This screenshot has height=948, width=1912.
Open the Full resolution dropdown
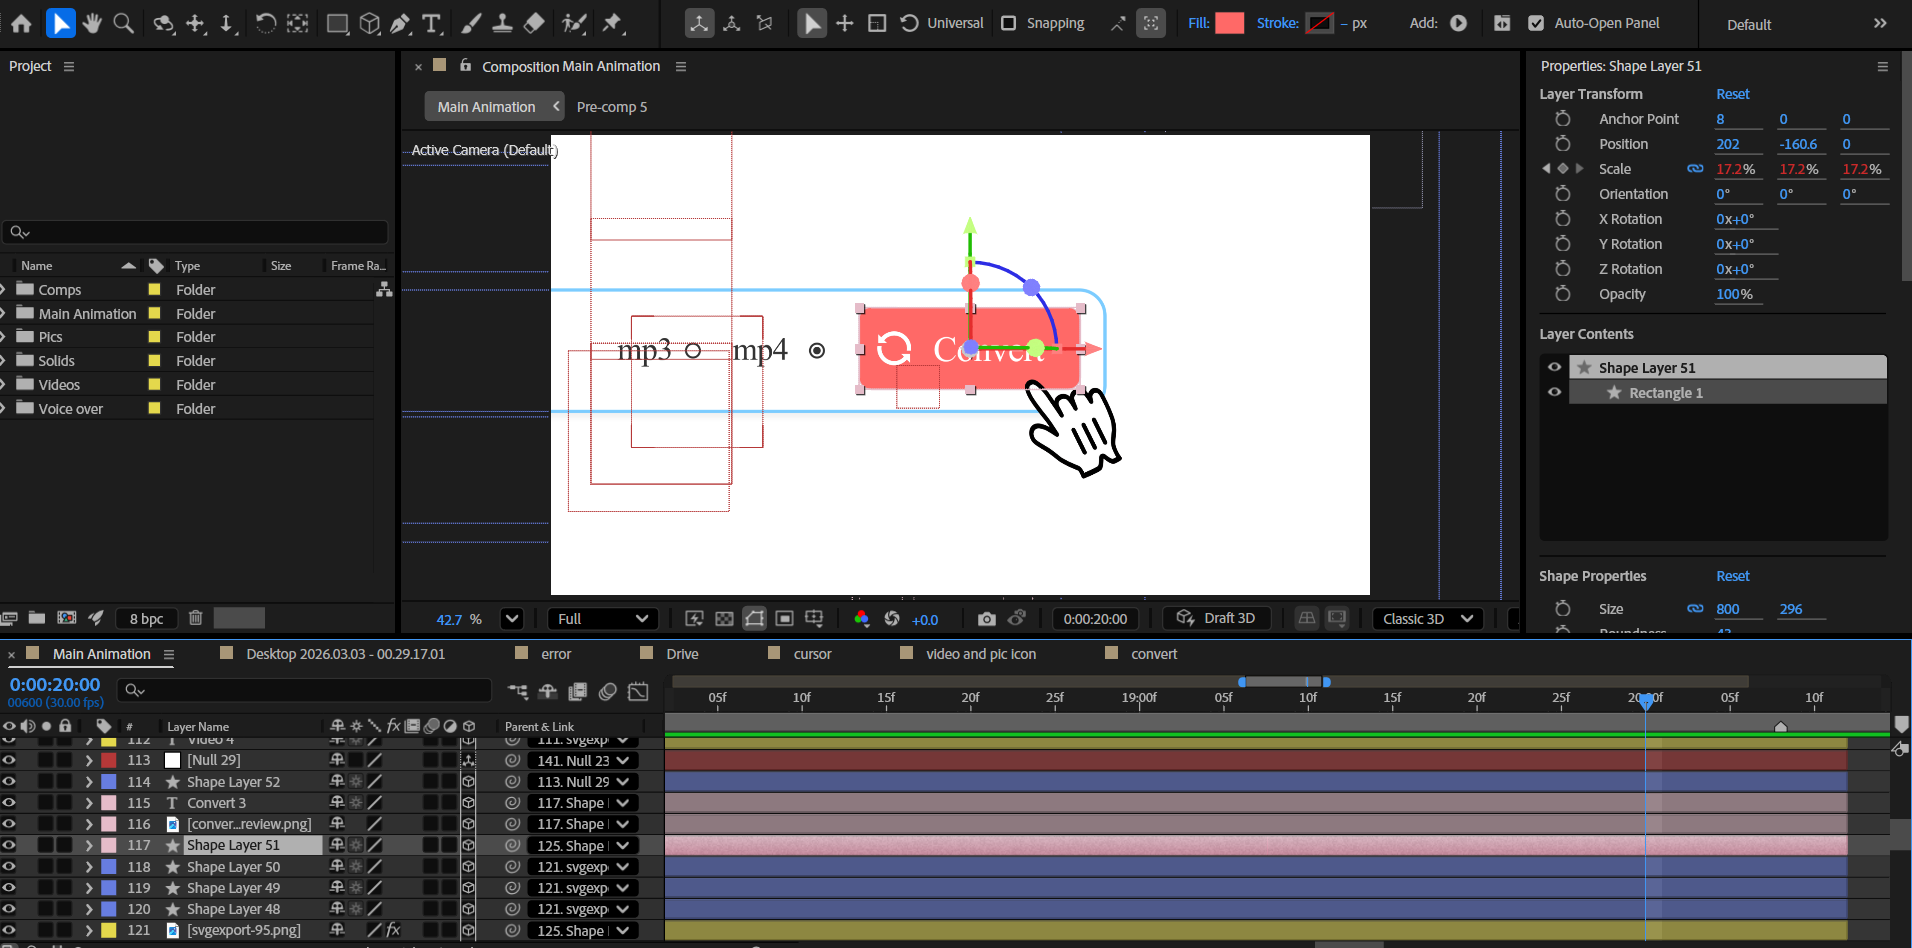pos(603,619)
